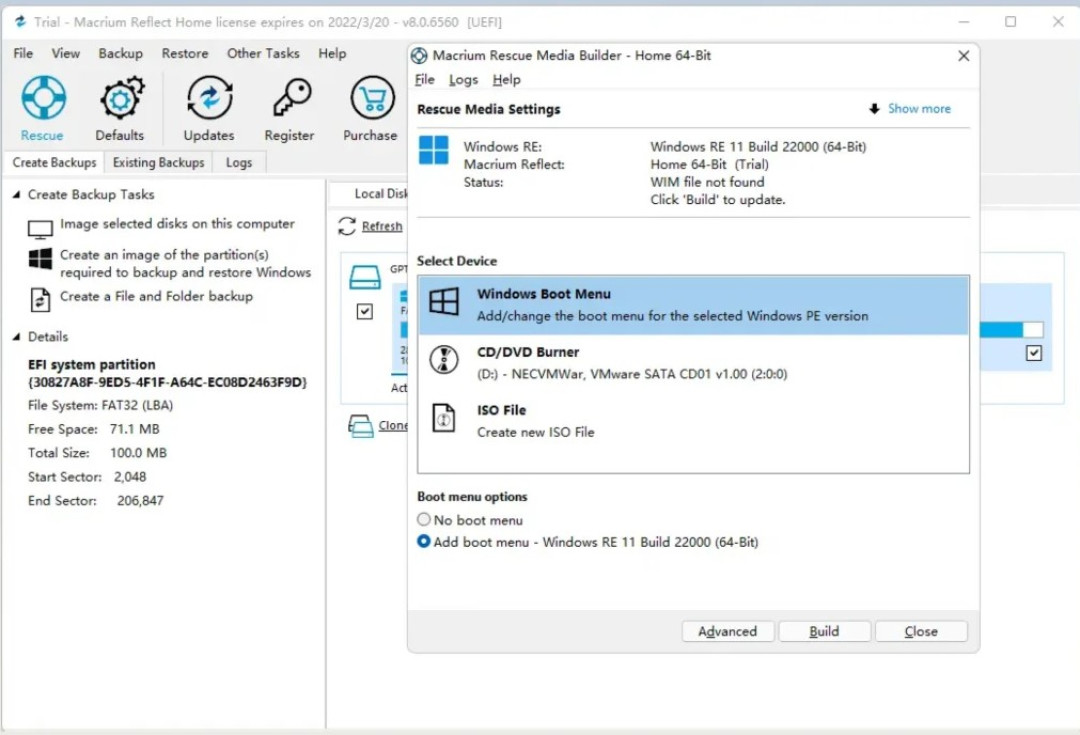Open the Purchase cart icon
Image resolution: width=1080 pixels, height=735 pixels.
click(x=372, y=98)
